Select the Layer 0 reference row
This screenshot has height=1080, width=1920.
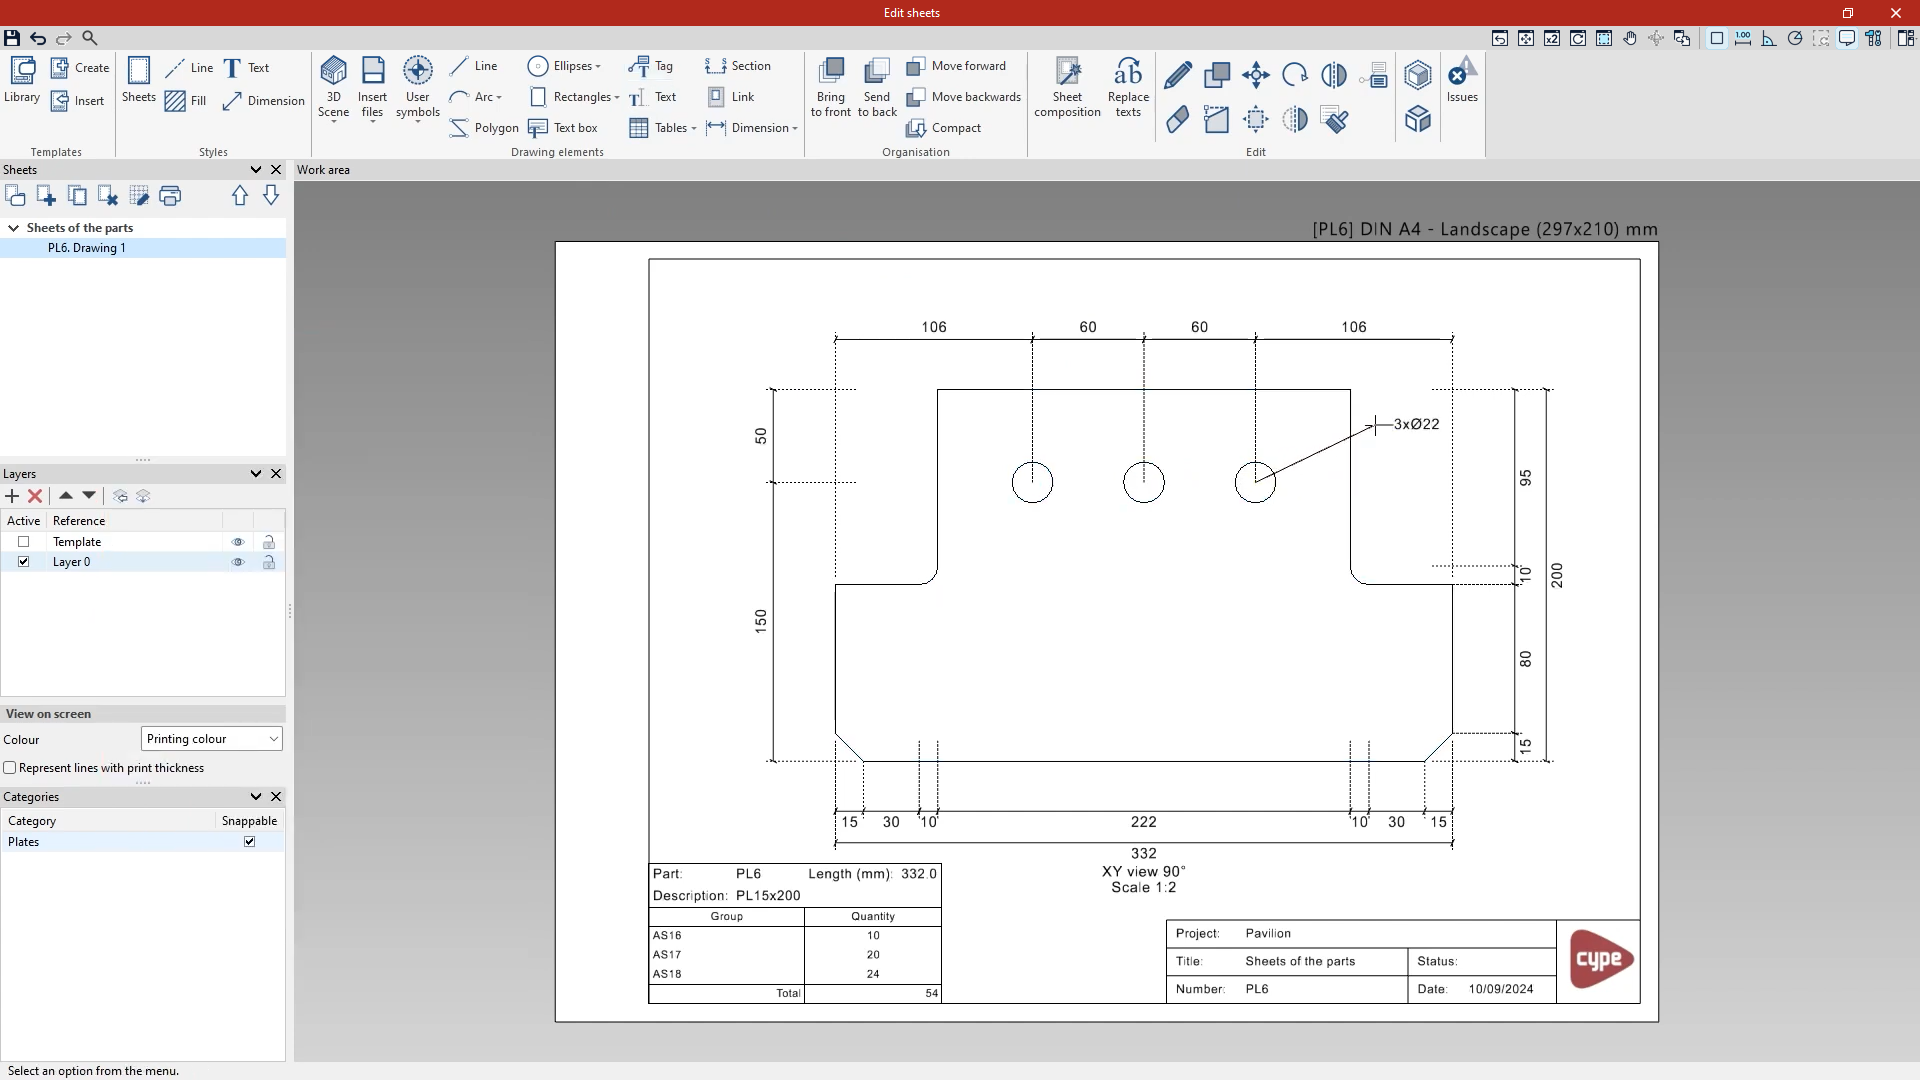pos(142,562)
